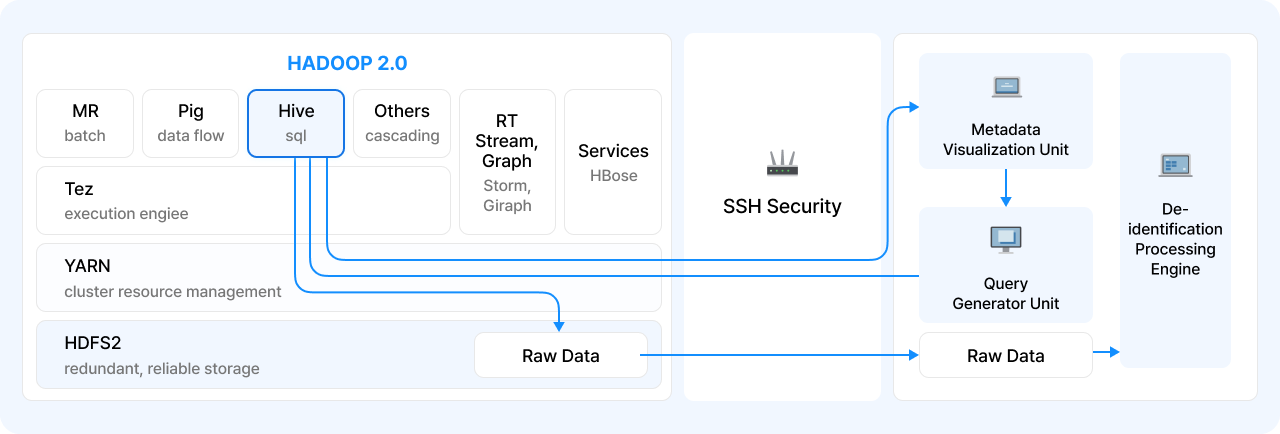The width and height of the screenshot is (1280, 434).
Task: Click the De-identification Processing Engine label
Action: [1175, 239]
